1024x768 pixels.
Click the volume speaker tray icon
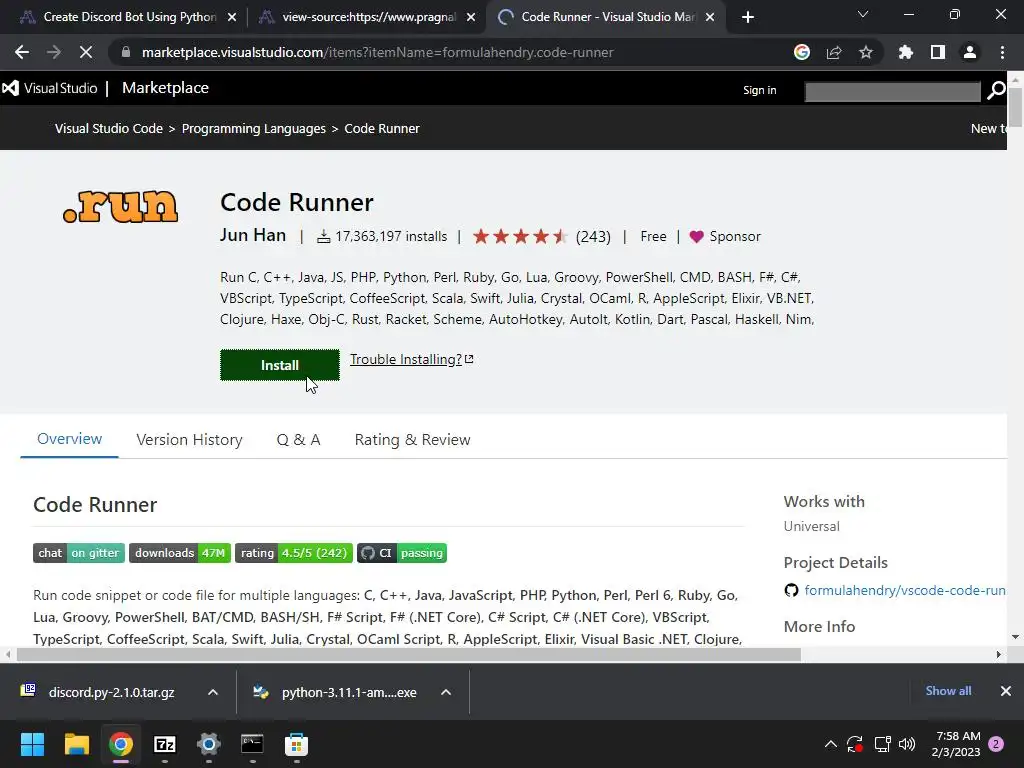coord(907,744)
